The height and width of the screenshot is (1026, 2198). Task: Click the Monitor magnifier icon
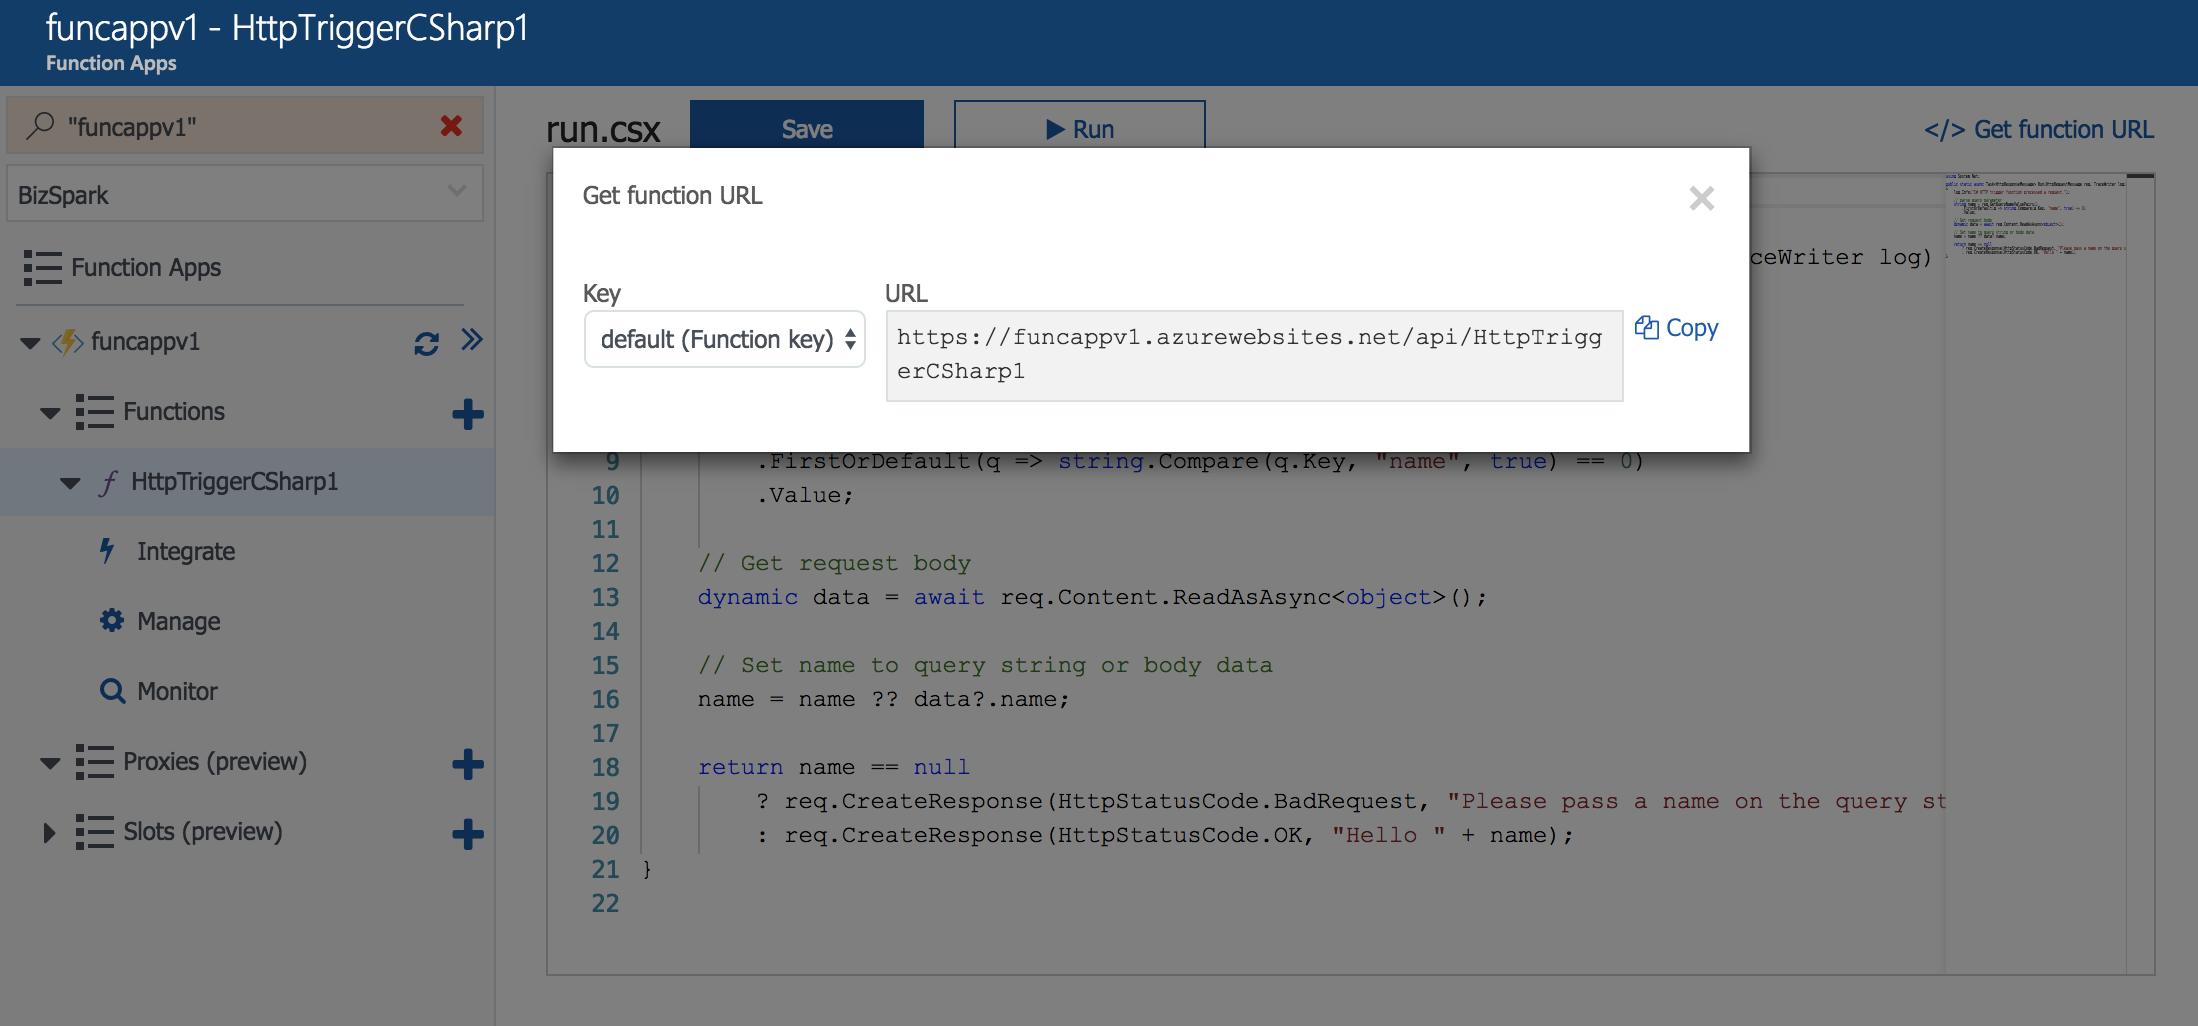112,691
